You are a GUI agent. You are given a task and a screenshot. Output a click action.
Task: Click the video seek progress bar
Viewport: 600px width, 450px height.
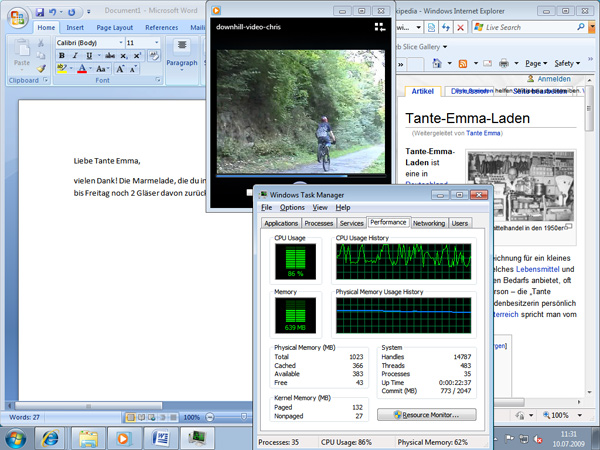301,176
